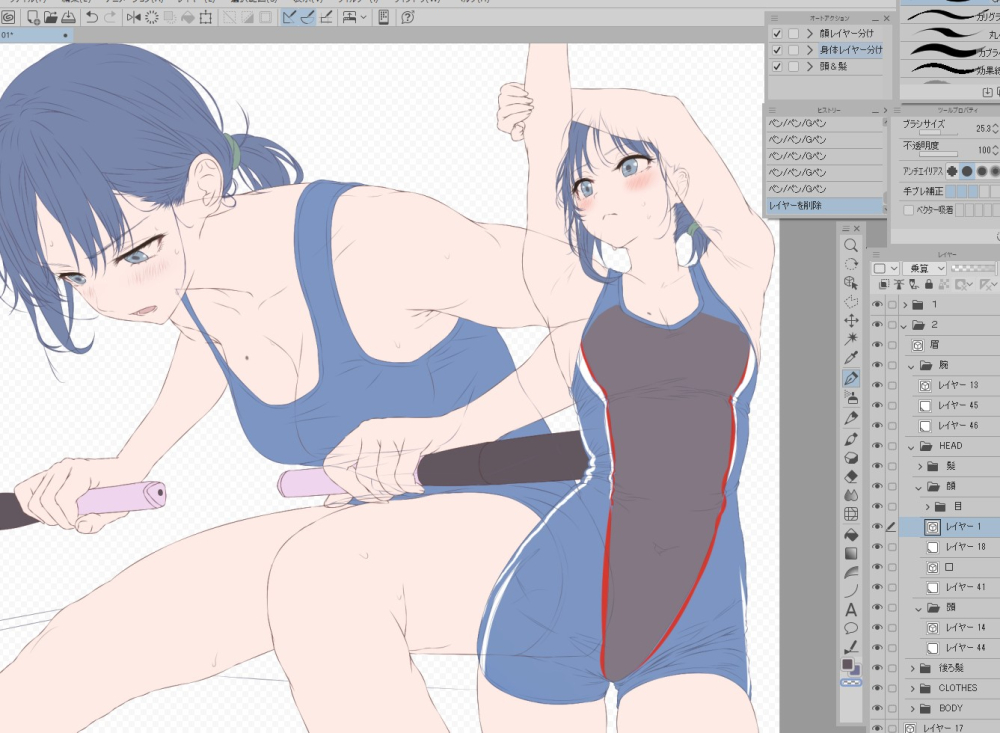Select the Airbrush tool
The height and width of the screenshot is (733, 1000).
pyautogui.click(x=851, y=398)
